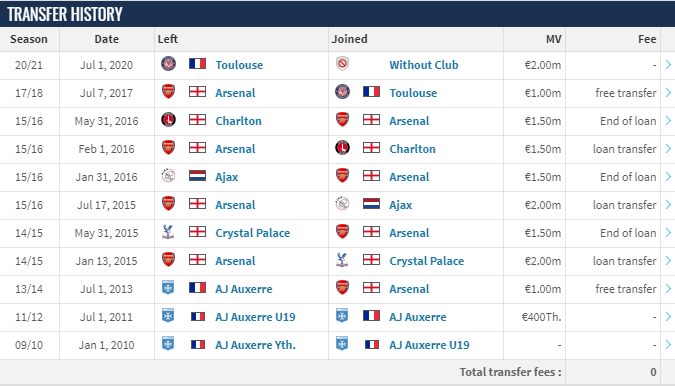675x386 pixels.
Task: Expand details arrow for Jan 13, 2015 loan
Action: click(x=668, y=260)
